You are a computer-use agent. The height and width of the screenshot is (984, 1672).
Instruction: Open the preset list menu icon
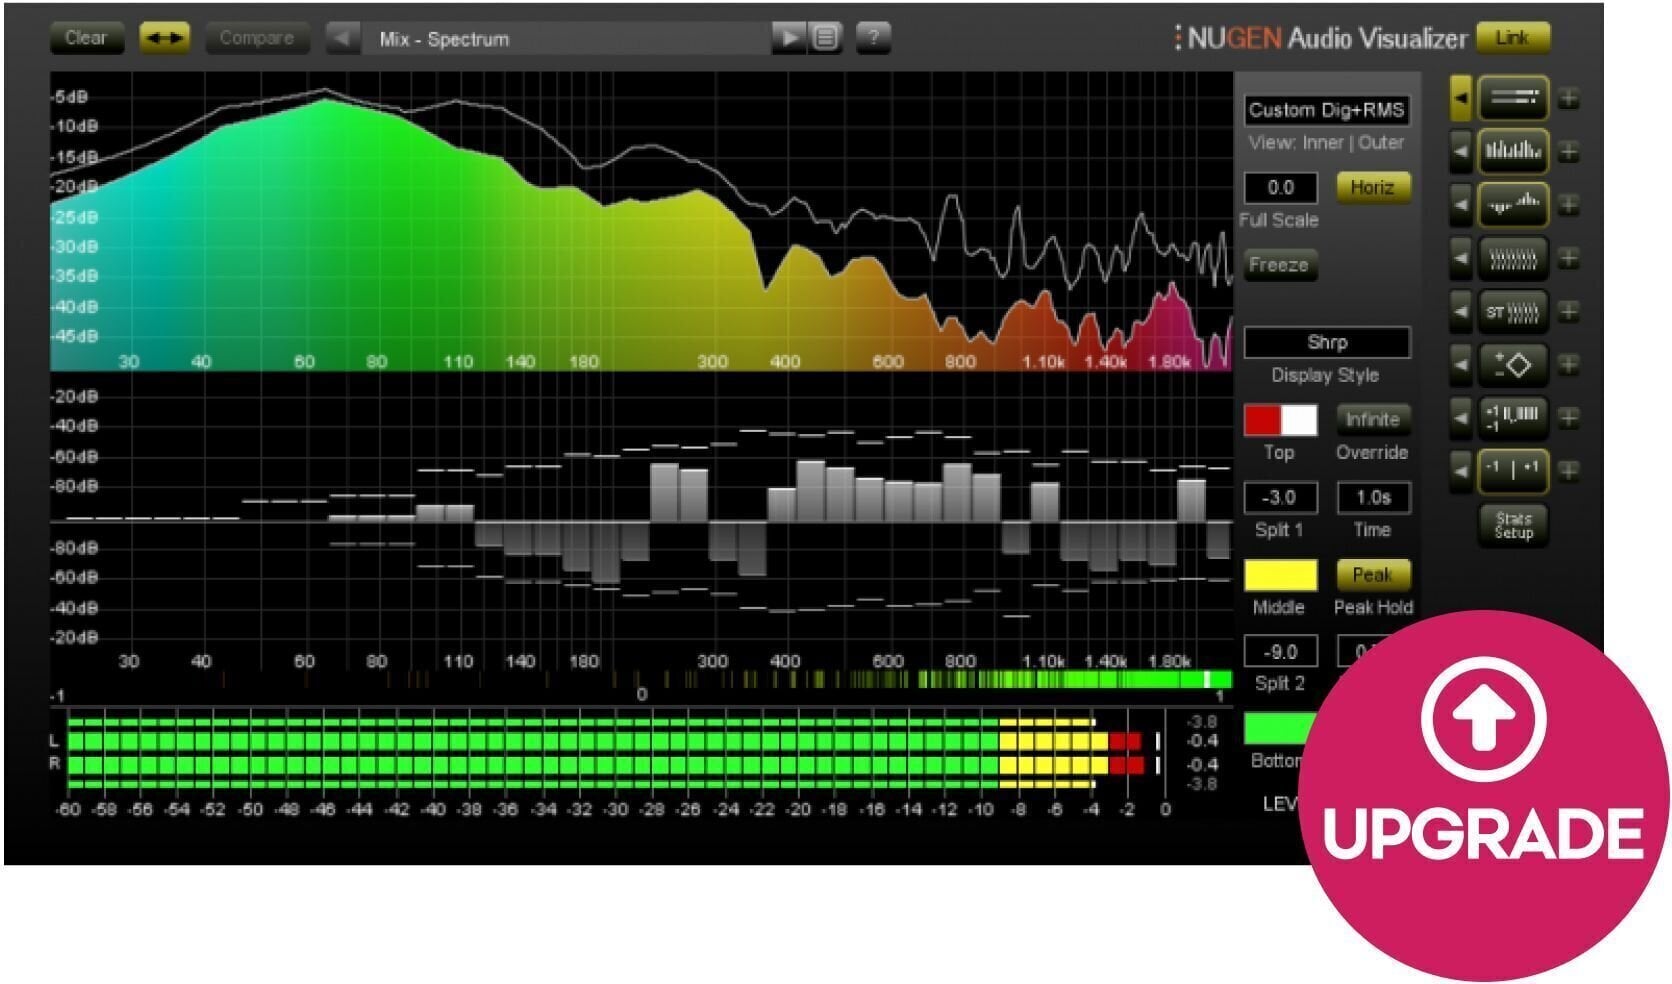point(825,38)
